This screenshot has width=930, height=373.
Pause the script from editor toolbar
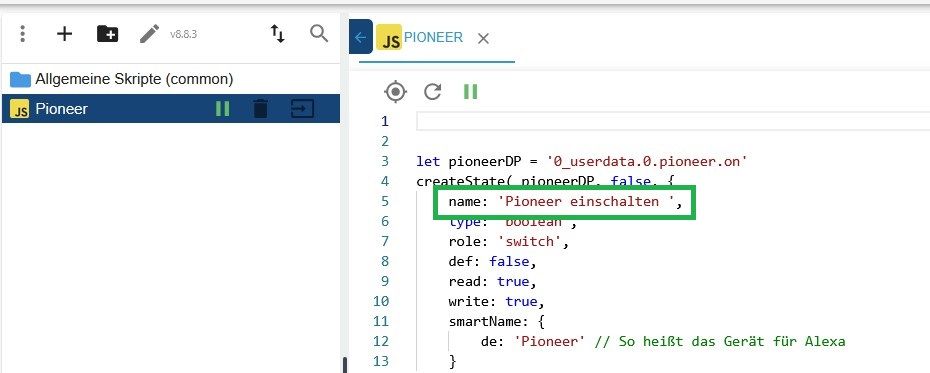(x=470, y=92)
